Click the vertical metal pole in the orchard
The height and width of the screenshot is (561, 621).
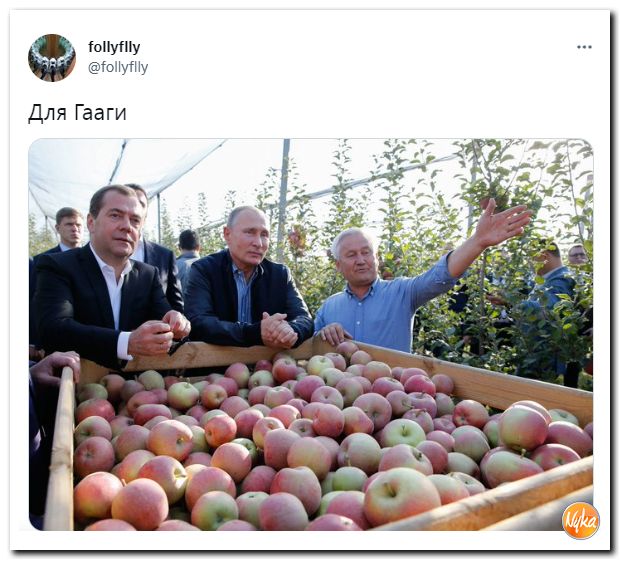tap(284, 194)
